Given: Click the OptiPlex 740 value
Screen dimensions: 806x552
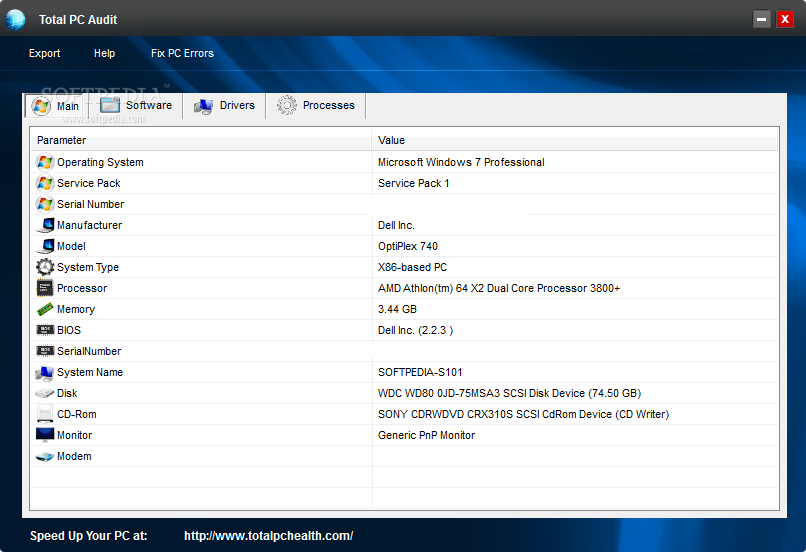Looking at the screenshot, I should [x=408, y=246].
